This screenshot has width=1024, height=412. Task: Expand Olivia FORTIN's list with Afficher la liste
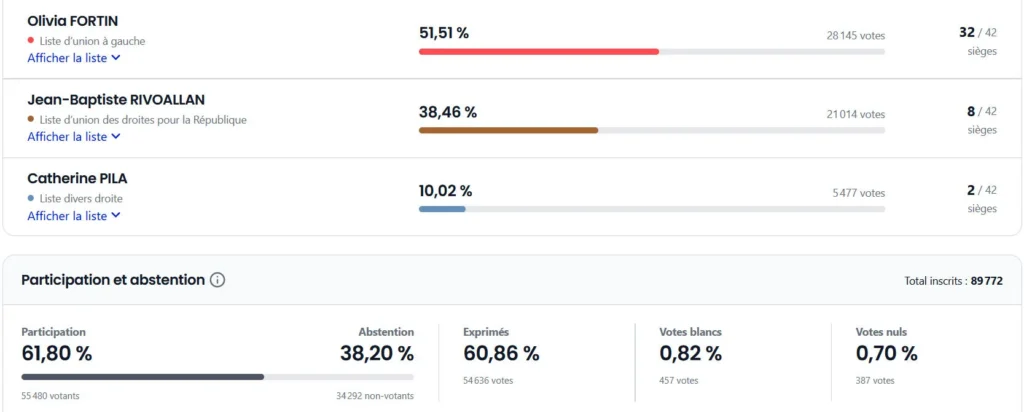[67, 58]
